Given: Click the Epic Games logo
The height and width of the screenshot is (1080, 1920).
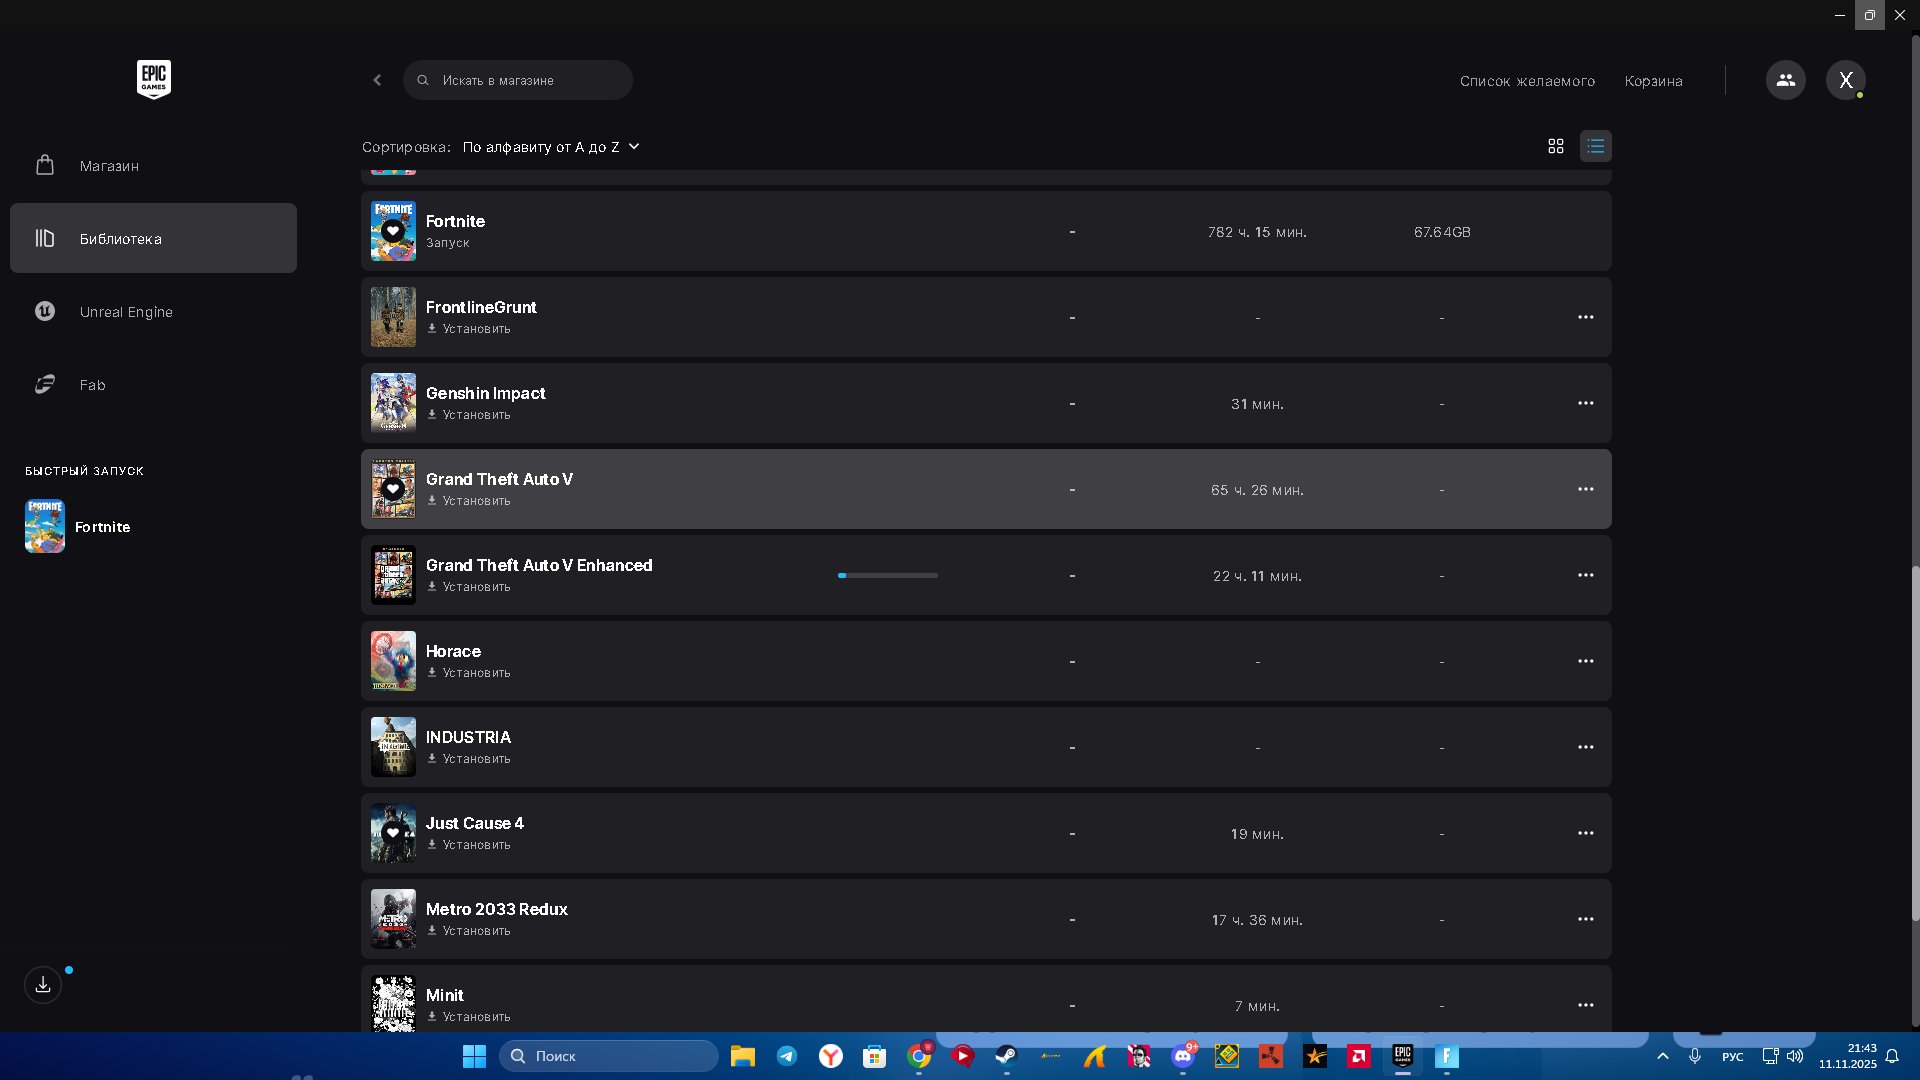Looking at the screenshot, I should click(153, 79).
